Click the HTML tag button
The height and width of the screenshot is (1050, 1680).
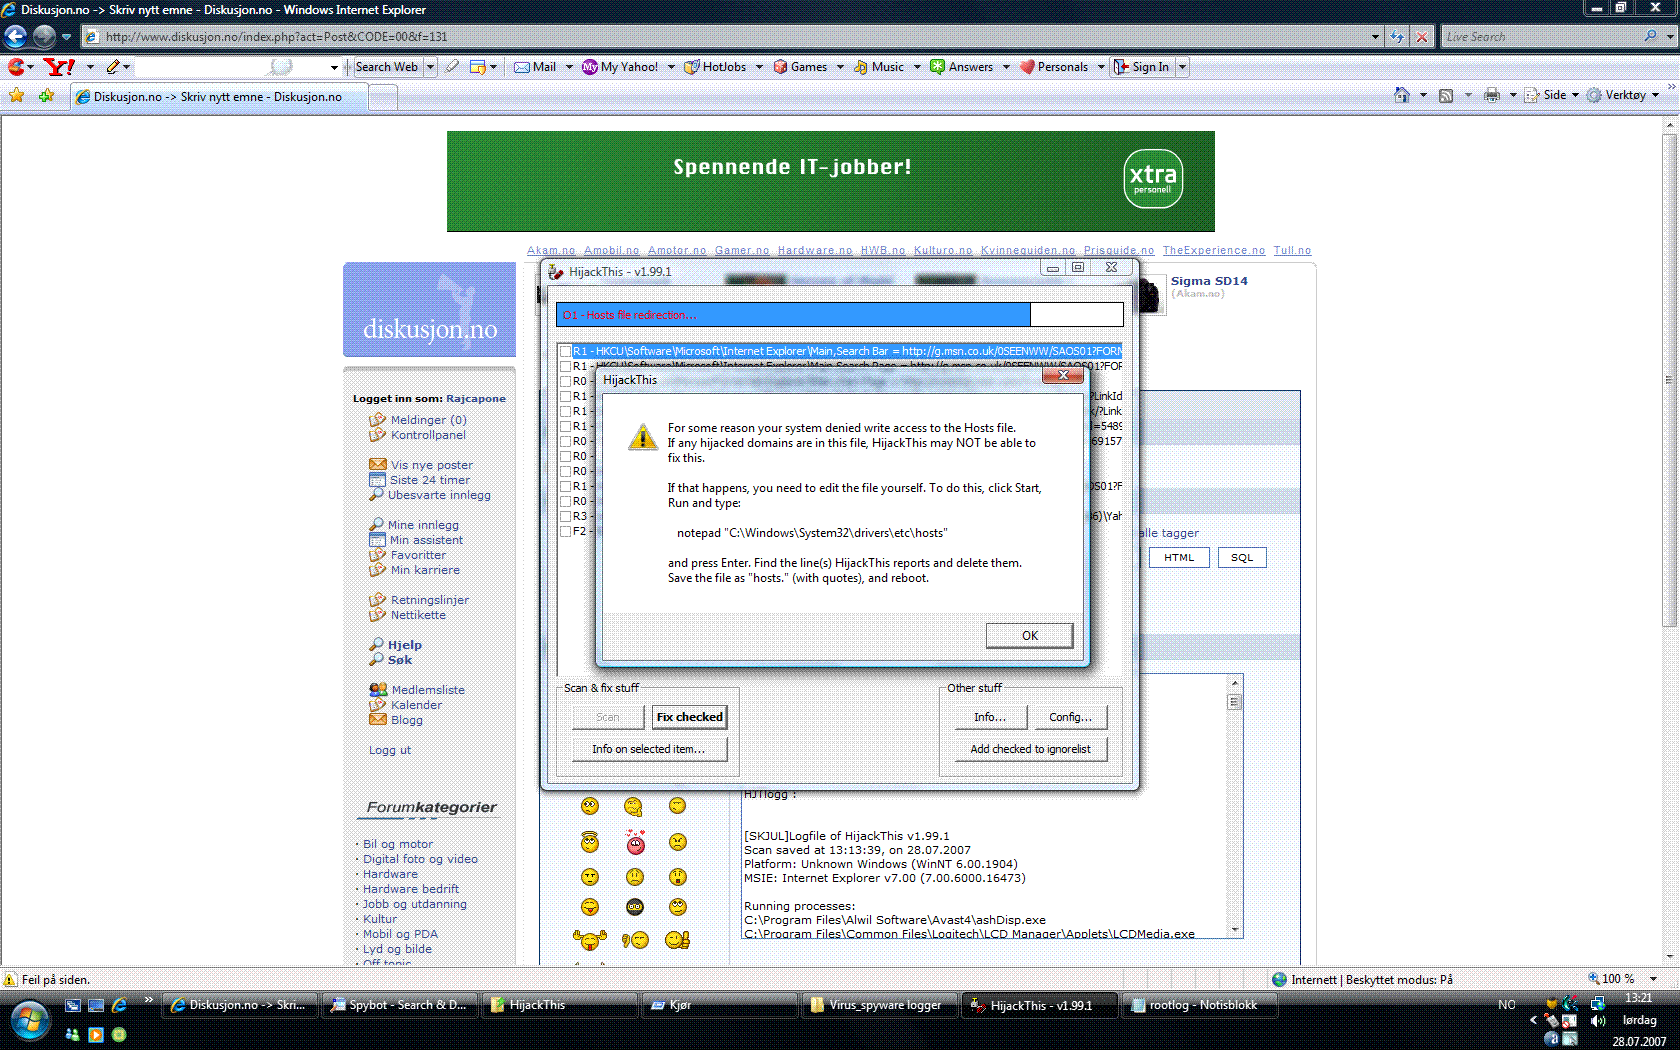(1179, 558)
